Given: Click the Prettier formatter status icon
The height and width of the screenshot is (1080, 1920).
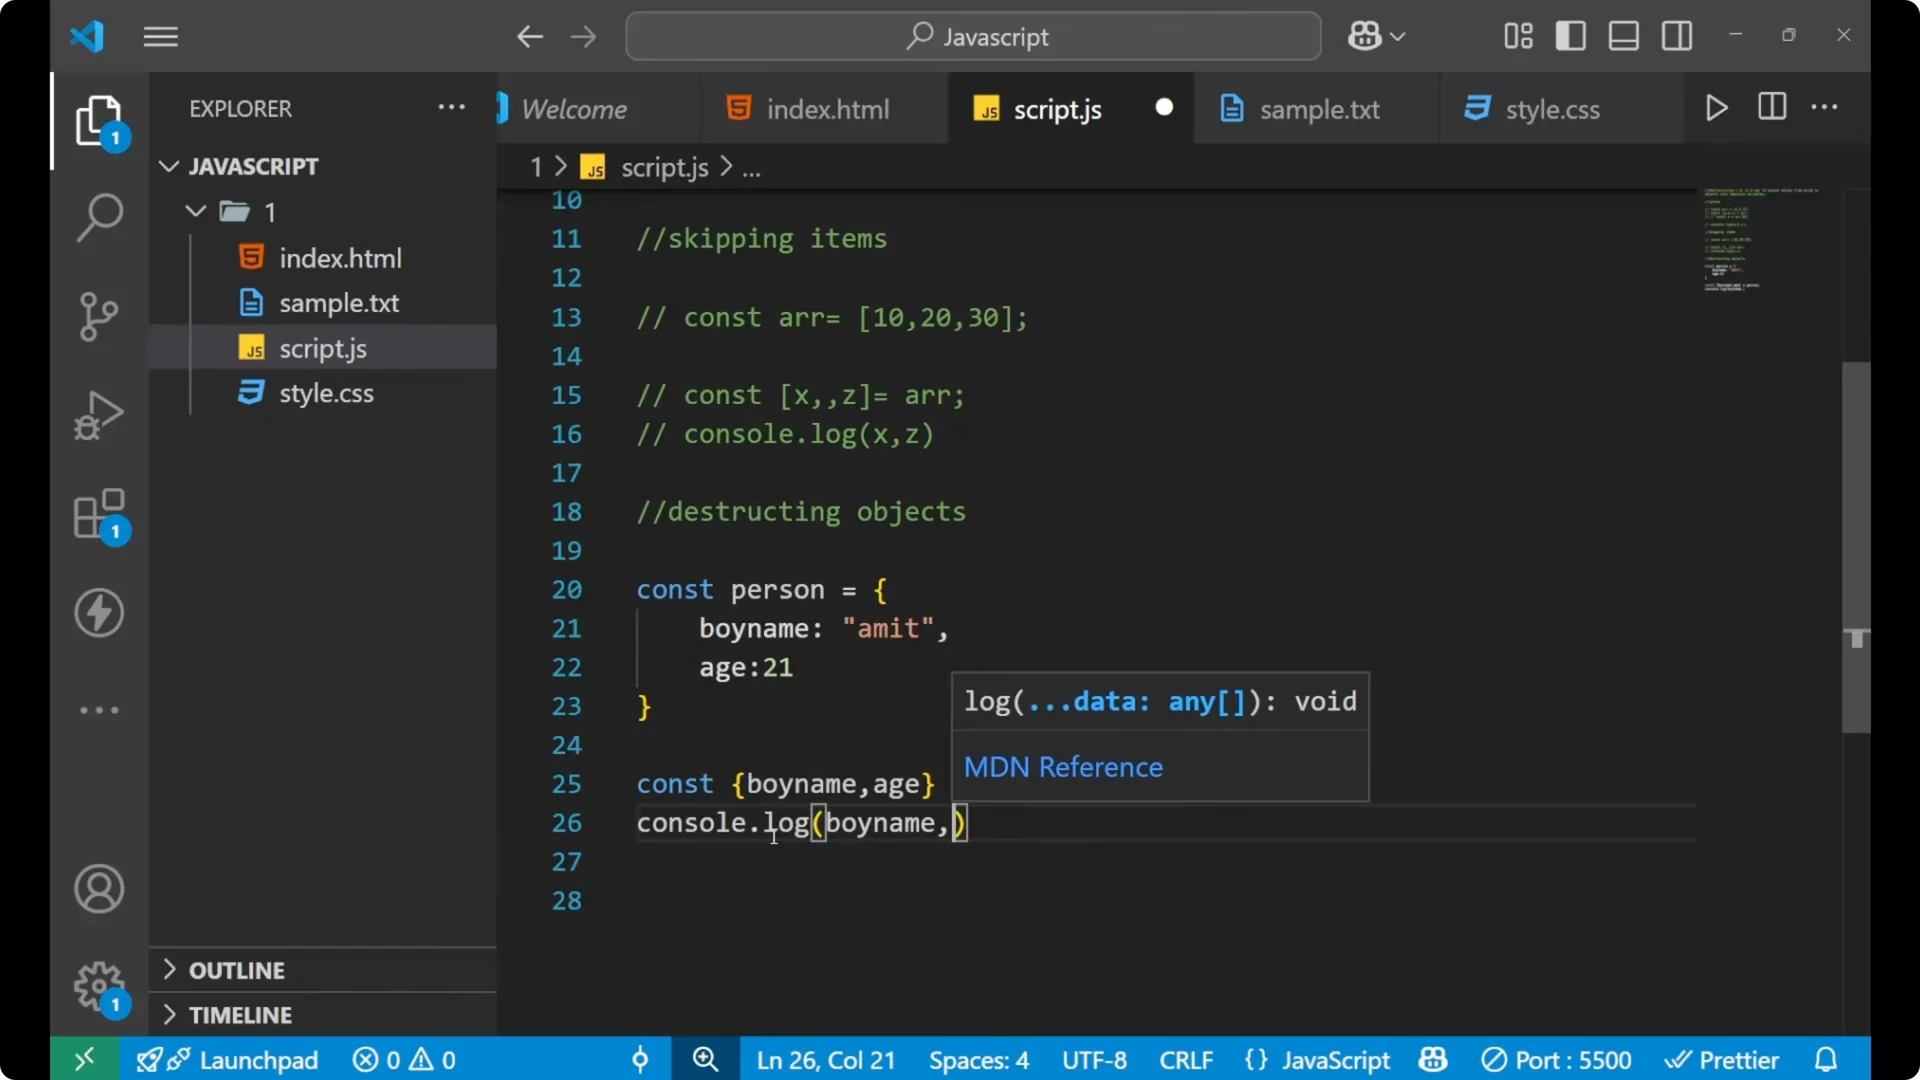Looking at the screenshot, I should pos(1722,1059).
